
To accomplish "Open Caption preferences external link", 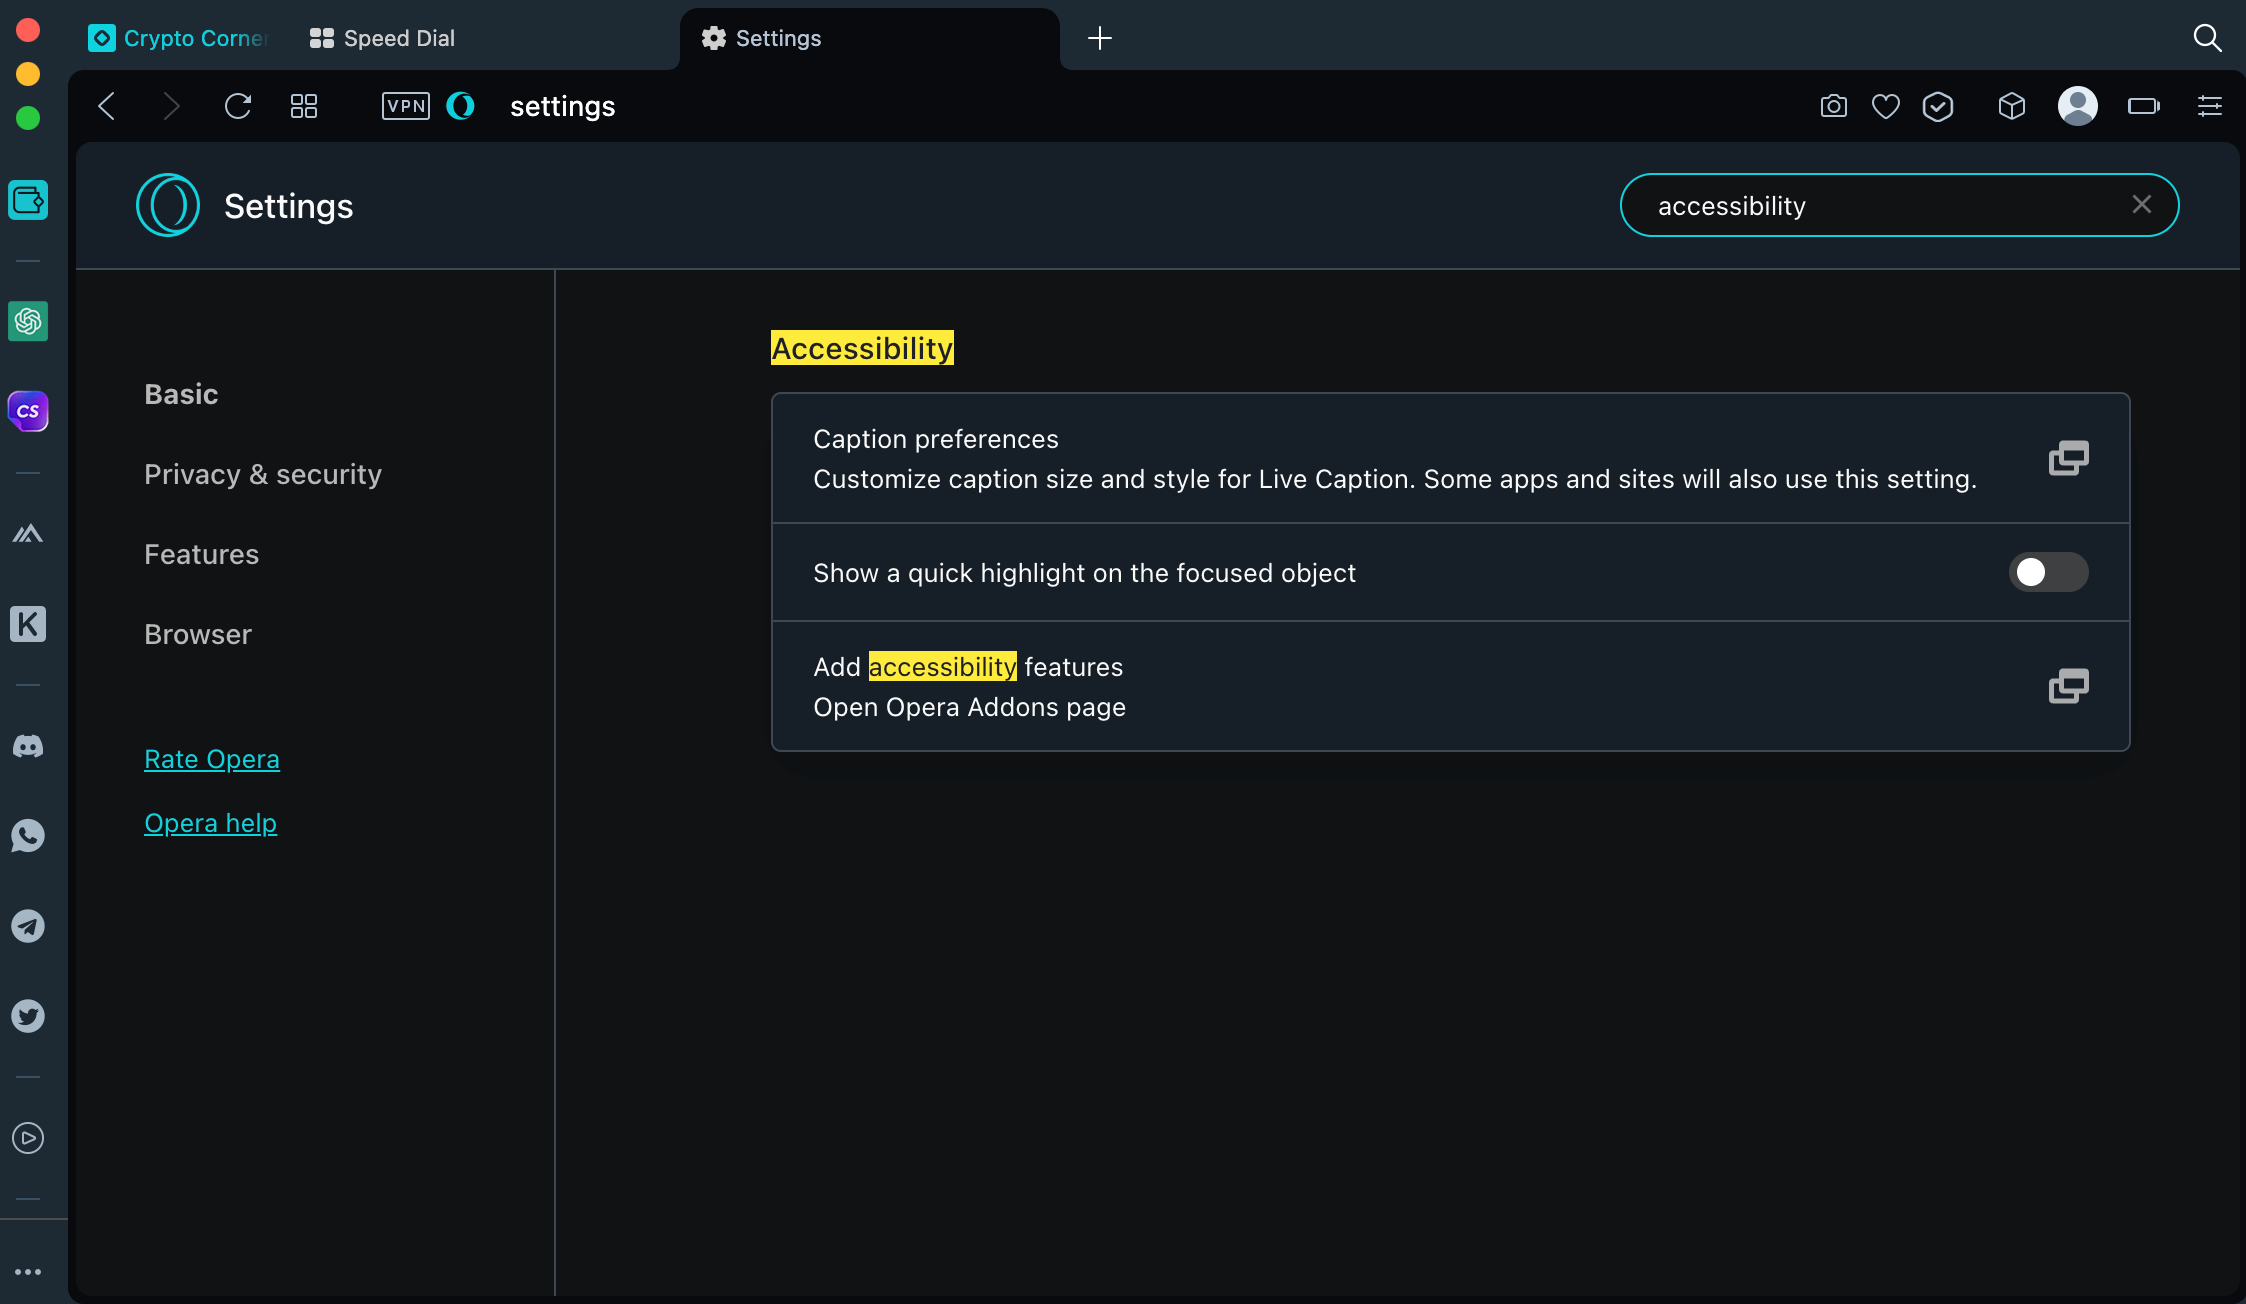I will click(2068, 458).
